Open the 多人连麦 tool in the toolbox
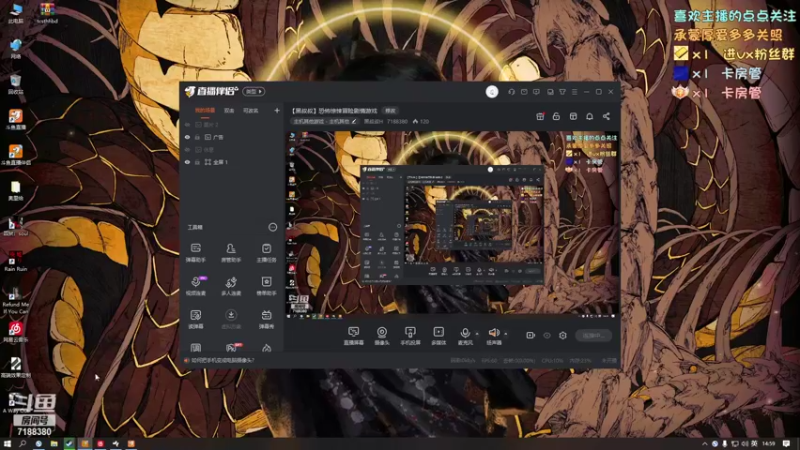800x450 pixels. coord(231,286)
